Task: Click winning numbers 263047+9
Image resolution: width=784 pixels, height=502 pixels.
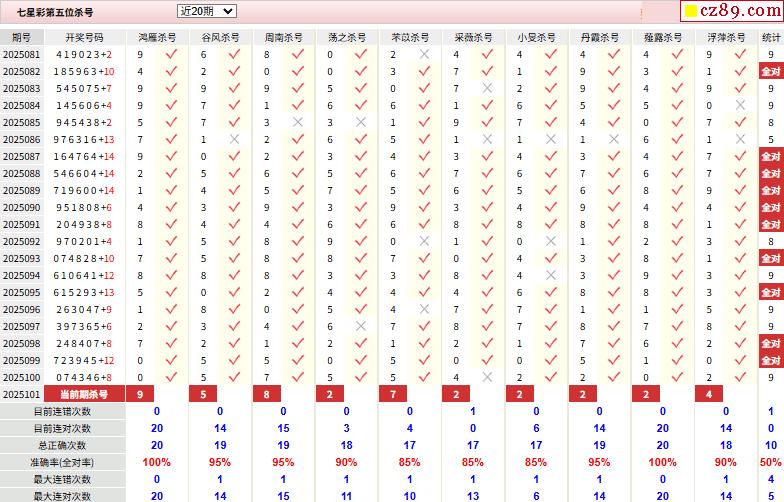Action: [x=84, y=310]
